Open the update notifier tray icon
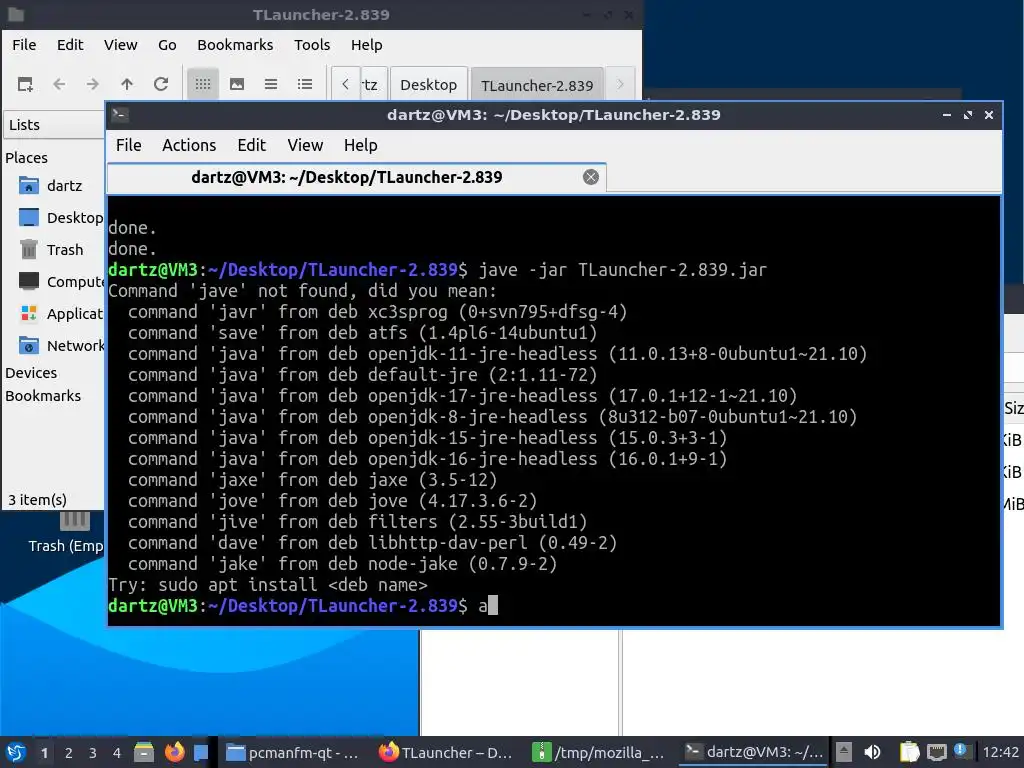The image size is (1024, 768). [959, 750]
